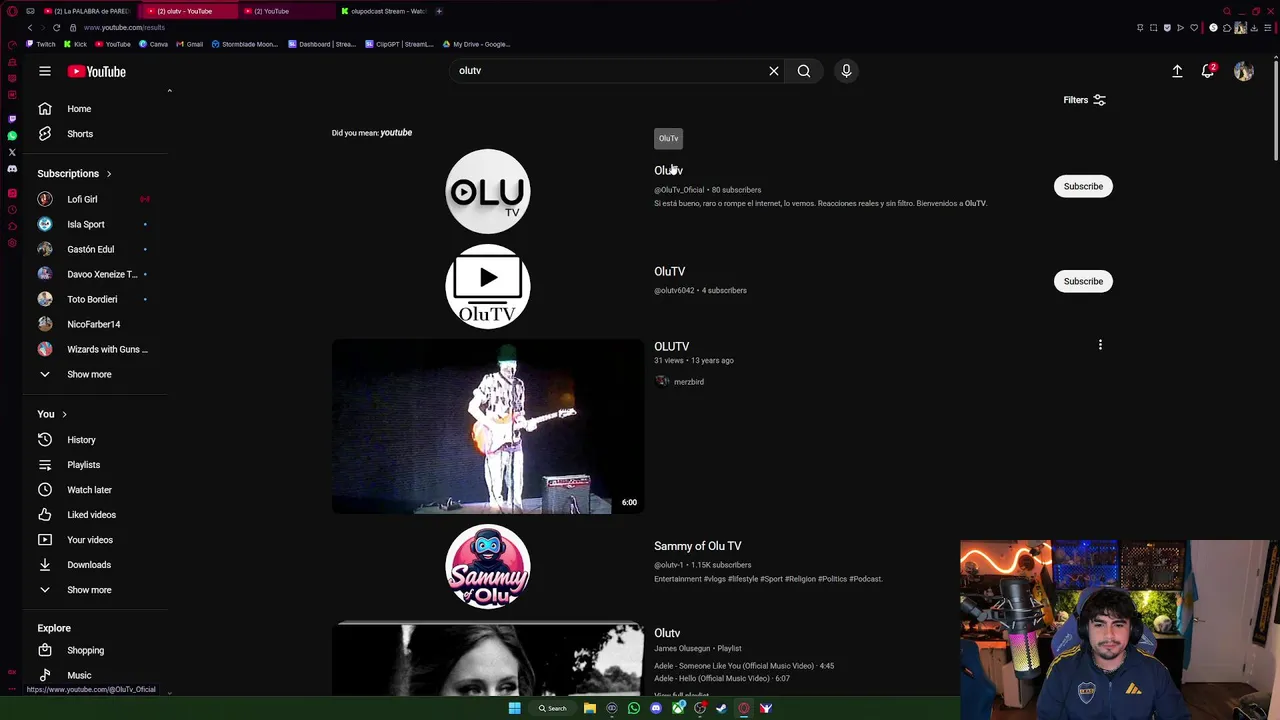Open the OLUTV video title
The width and height of the screenshot is (1280, 720).
[672, 346]
